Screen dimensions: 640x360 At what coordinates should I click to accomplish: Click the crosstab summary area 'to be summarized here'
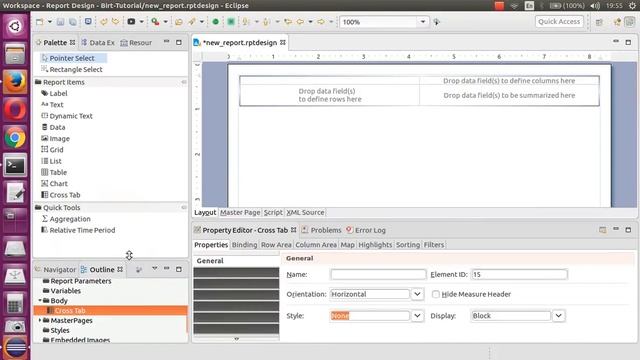(509, 96)
